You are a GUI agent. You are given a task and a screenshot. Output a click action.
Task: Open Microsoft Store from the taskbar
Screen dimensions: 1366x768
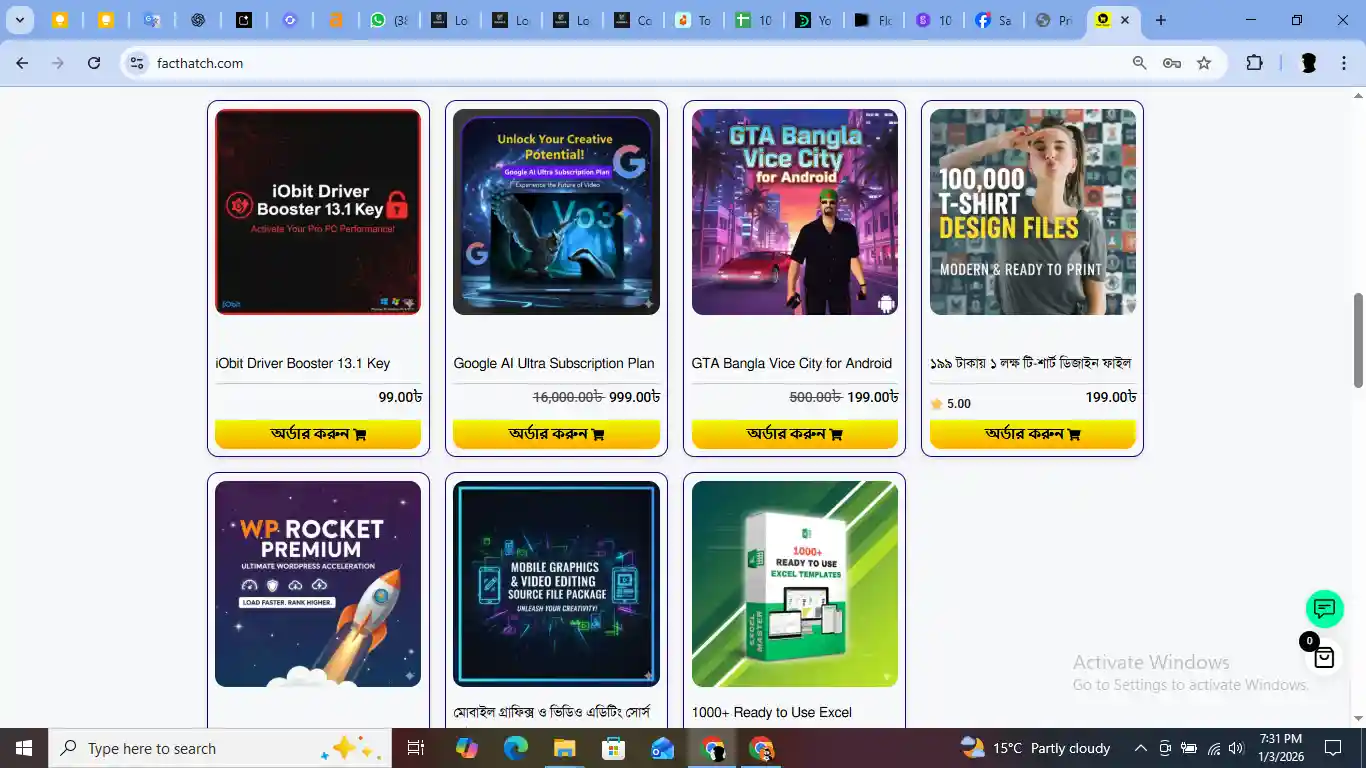(613, 748)
